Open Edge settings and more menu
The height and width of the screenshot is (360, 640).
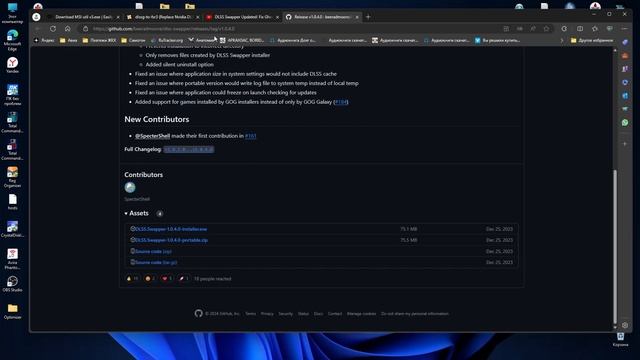click(x=624, y=29)
